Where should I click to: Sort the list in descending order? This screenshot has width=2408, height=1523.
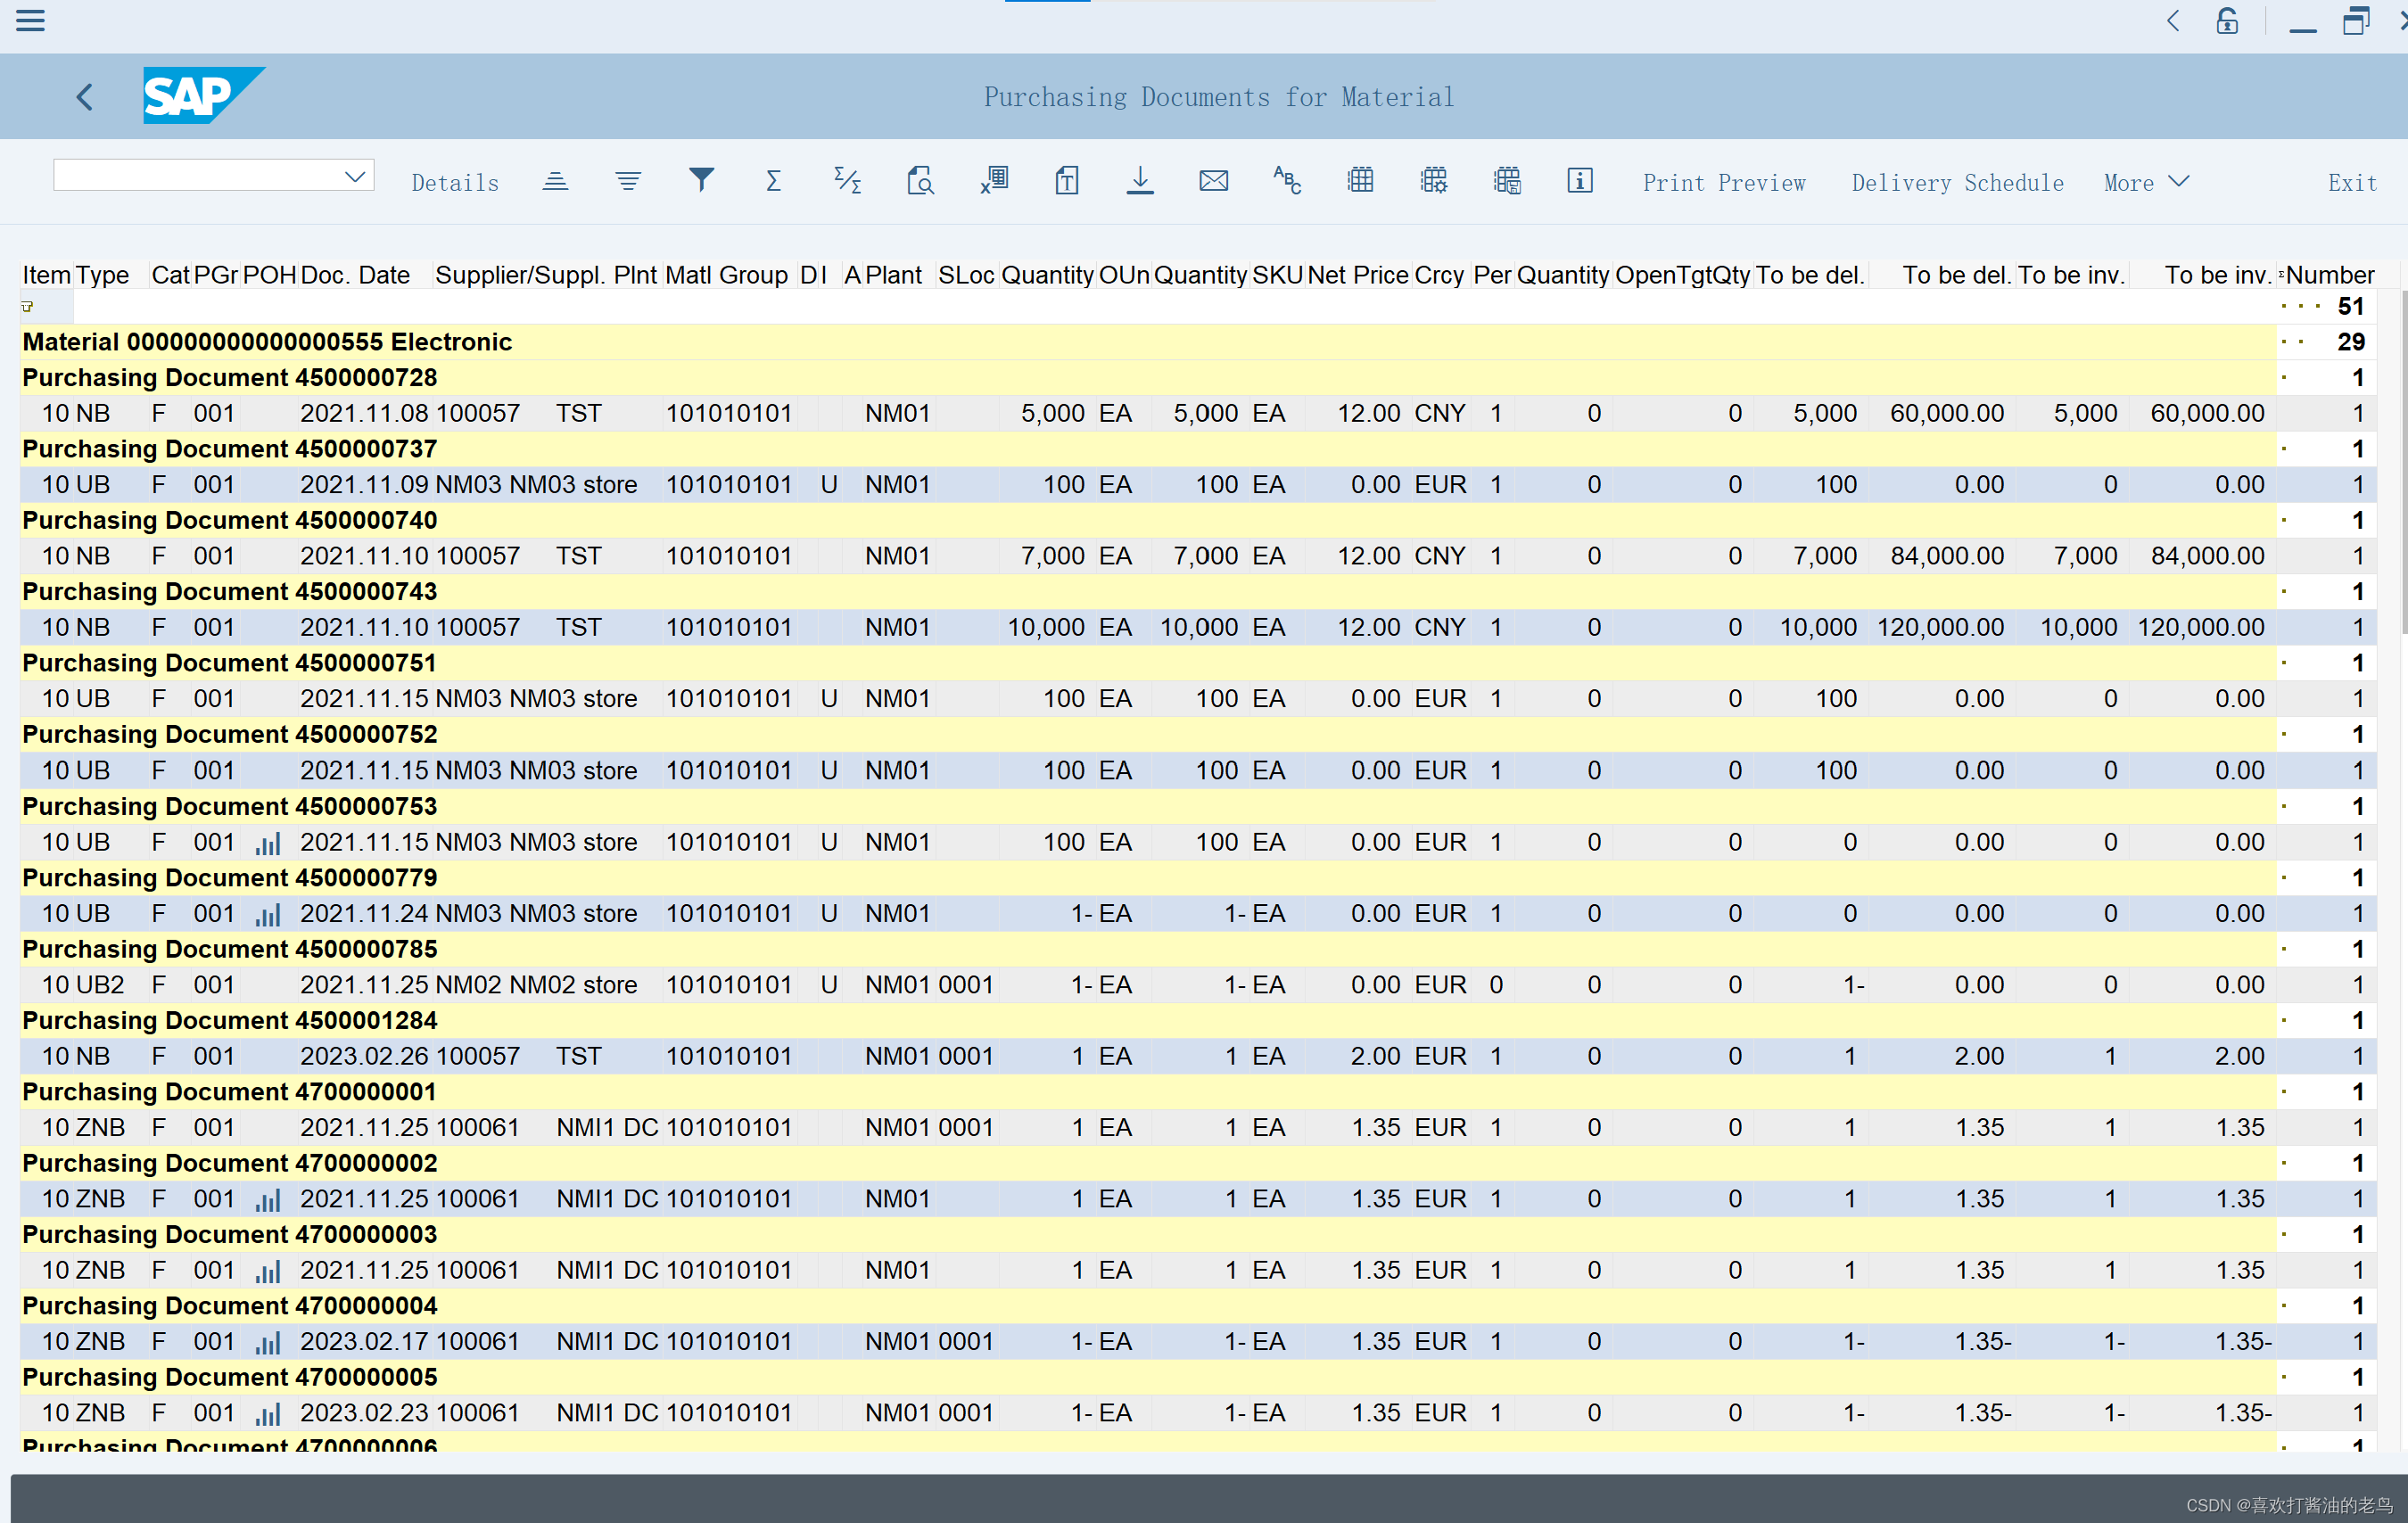(x=628, y=181)
